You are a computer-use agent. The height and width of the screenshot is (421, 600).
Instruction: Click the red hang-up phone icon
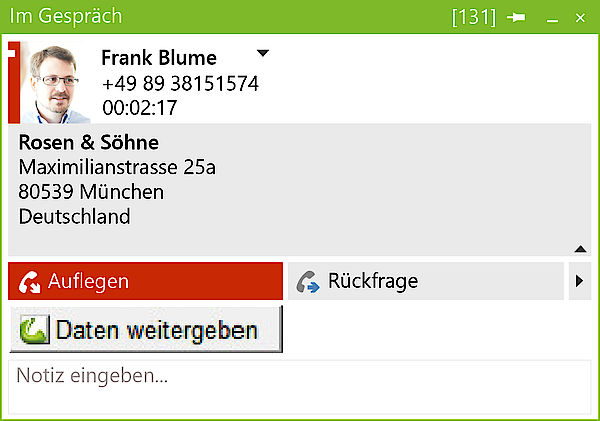pyautogui.click(x=29, y=282)
